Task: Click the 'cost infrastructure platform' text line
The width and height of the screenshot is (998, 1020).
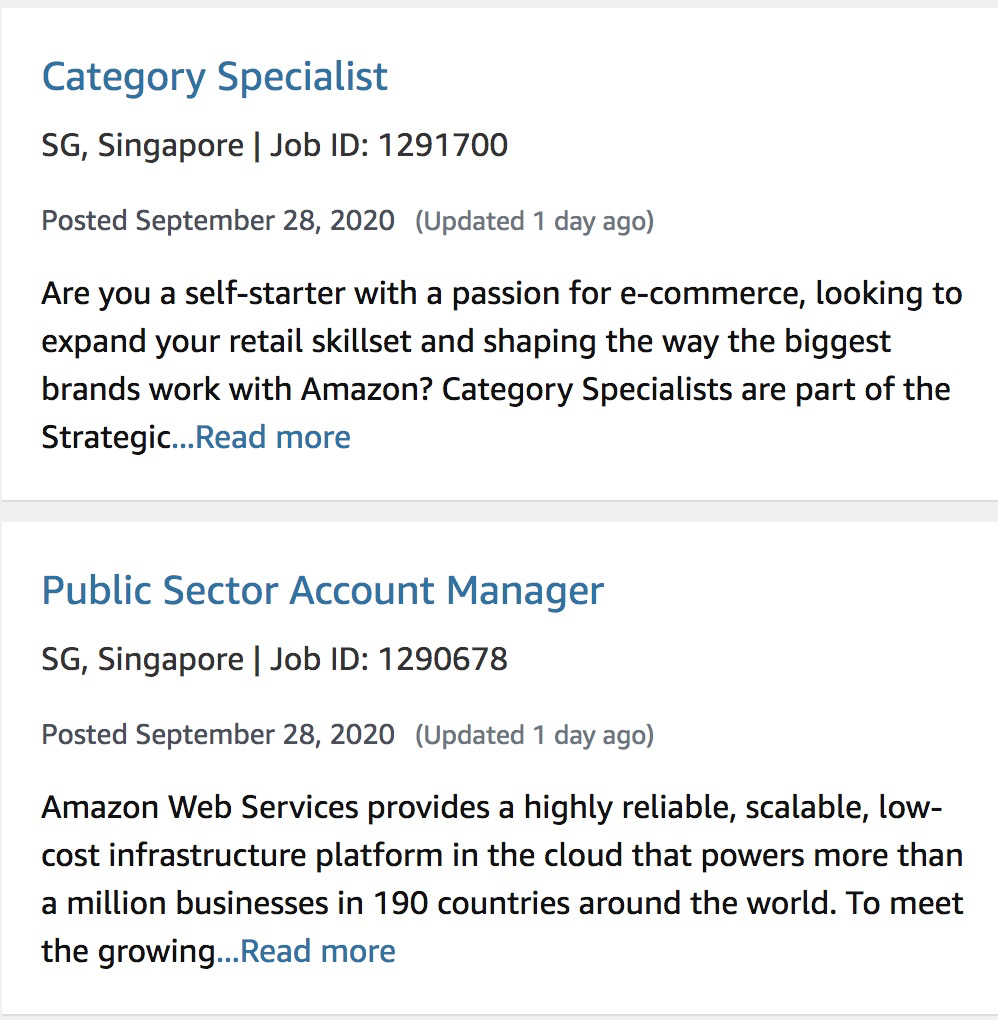Action: (x=501, y=855)
